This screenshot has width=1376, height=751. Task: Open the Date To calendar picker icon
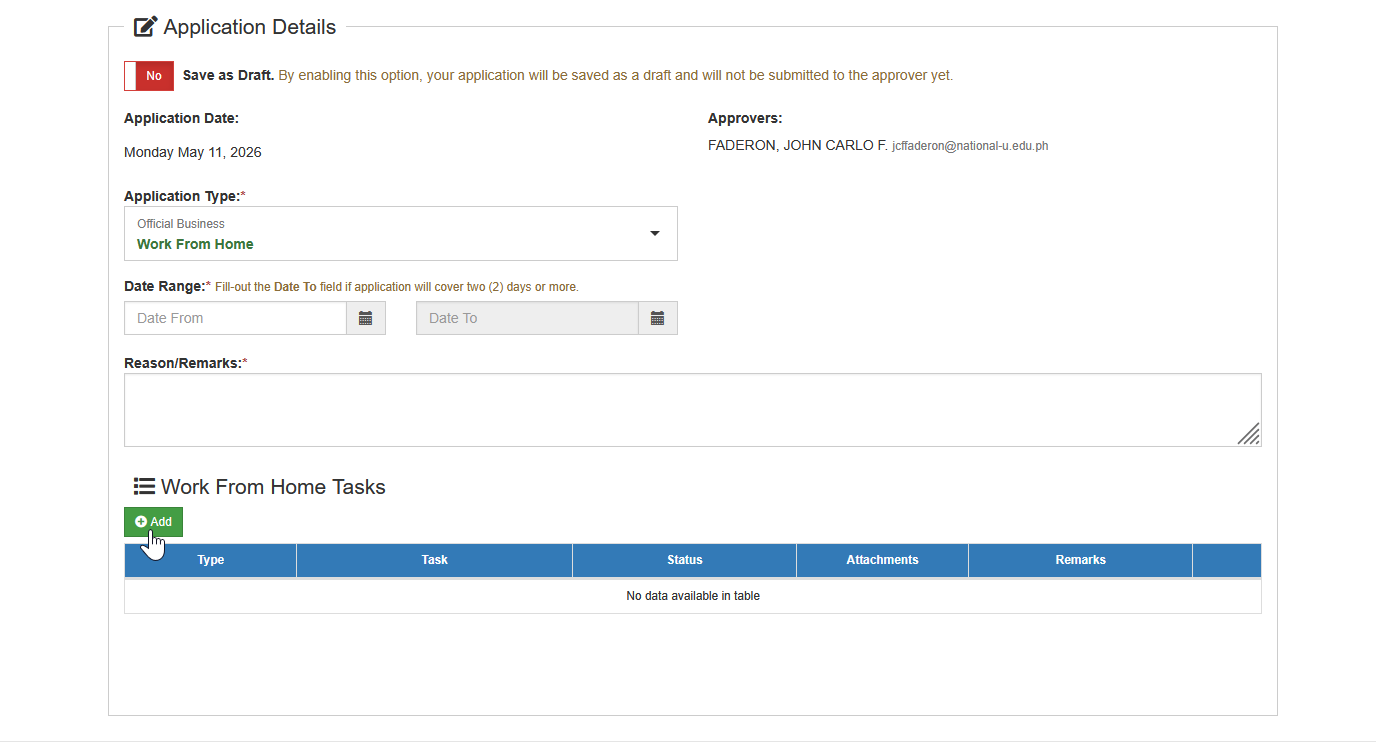[x=658, y=318]
